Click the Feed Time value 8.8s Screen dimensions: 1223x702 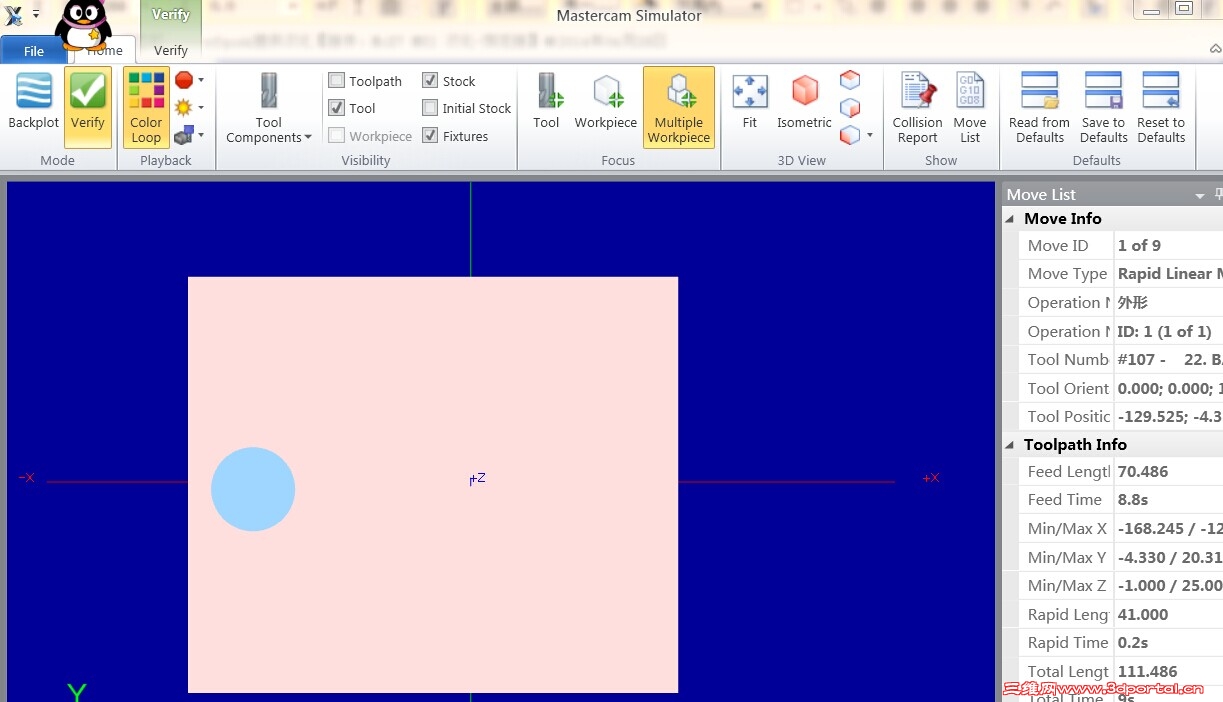pos(1133,500)
